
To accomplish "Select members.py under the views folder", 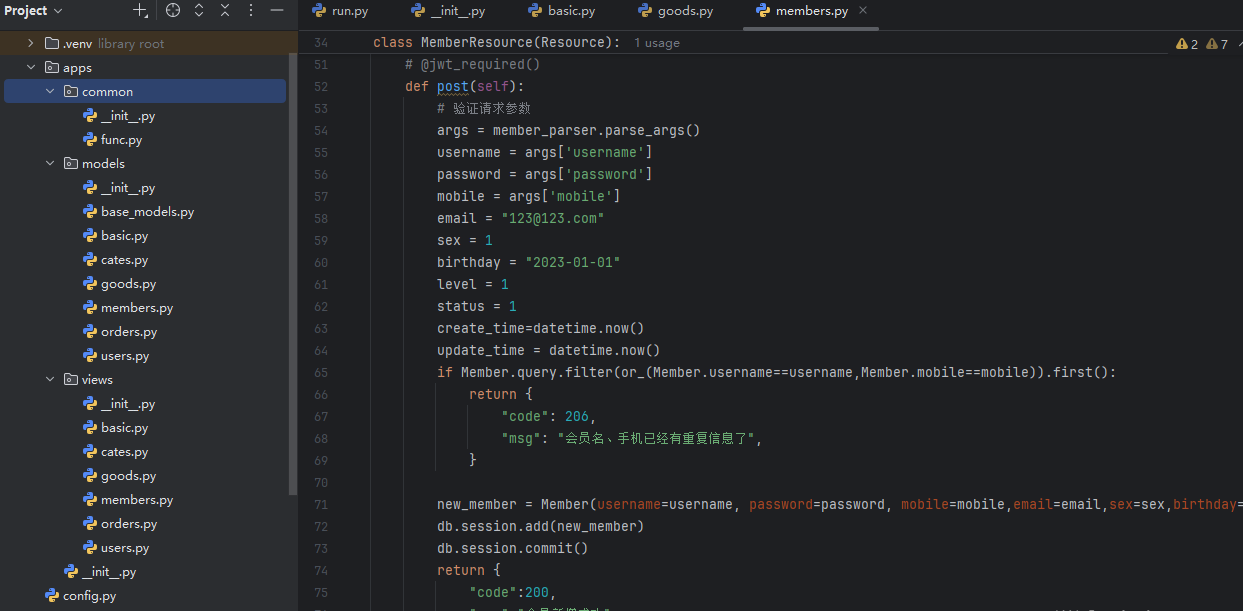I will click(137, 499).
